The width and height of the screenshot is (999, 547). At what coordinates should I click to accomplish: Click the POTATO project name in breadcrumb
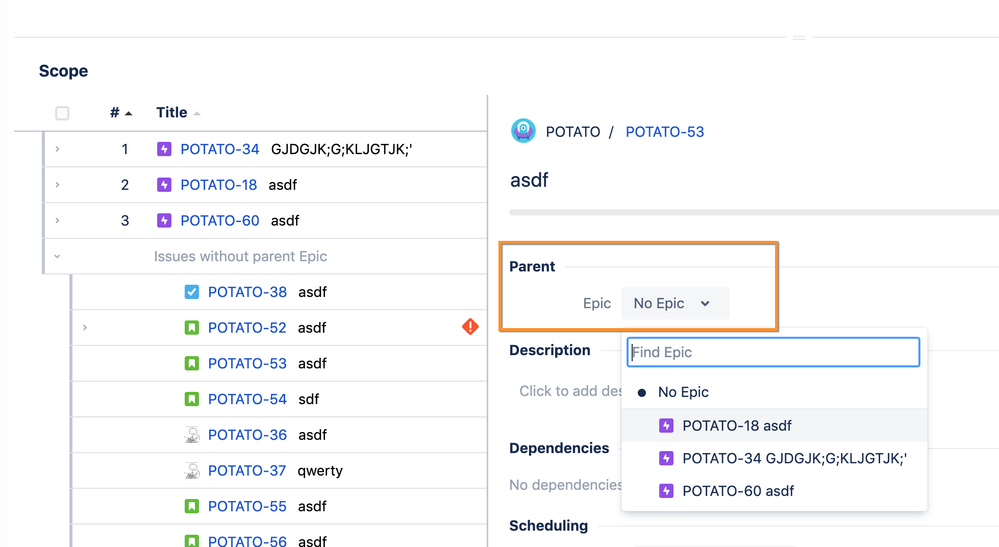tap(573, 132)
